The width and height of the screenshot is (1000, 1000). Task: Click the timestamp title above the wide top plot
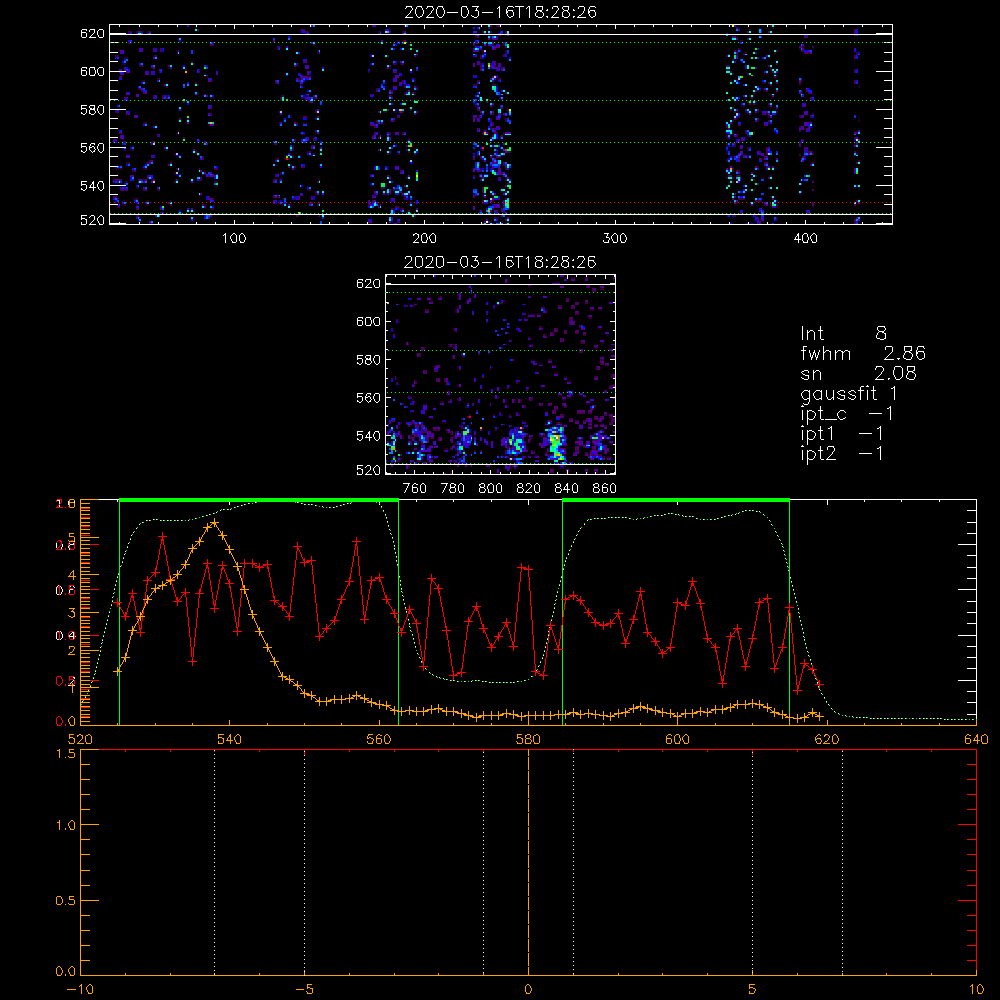tap(501, 12)
